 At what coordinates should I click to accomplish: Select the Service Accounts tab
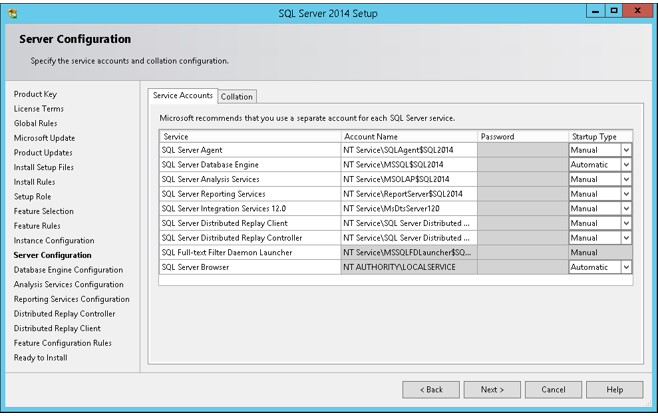tap(183, 96)
